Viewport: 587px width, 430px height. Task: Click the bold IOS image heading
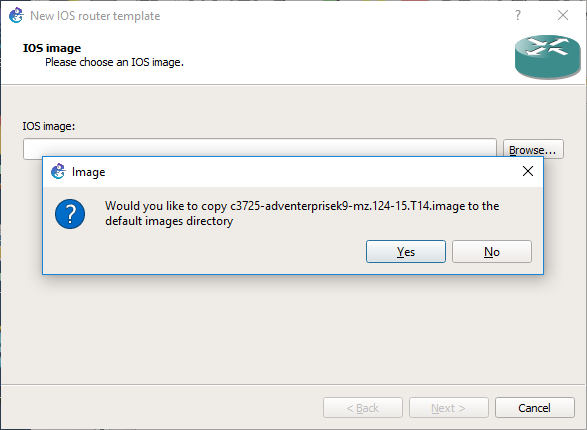click(x=52, y=48)
